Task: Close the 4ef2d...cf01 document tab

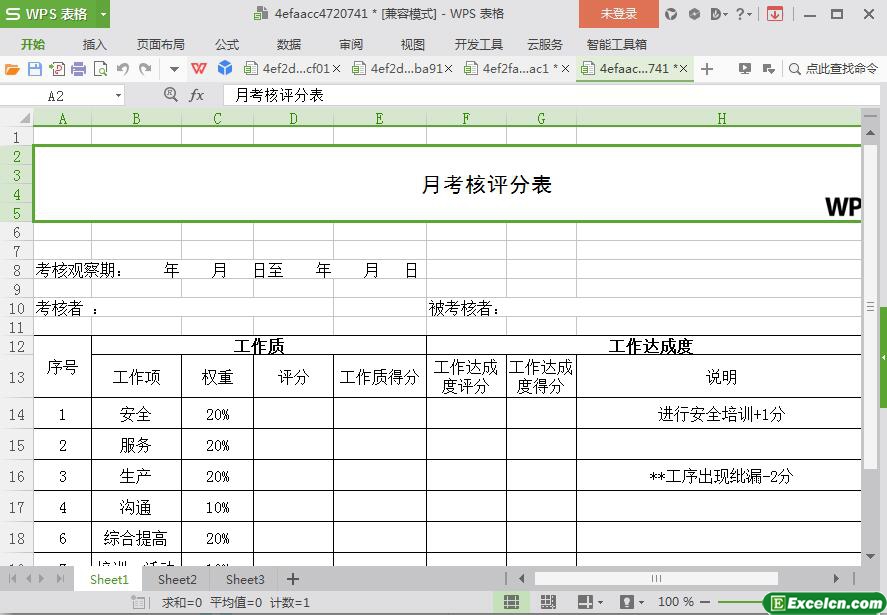Action: pyautogui.click(x=336, y=69)
